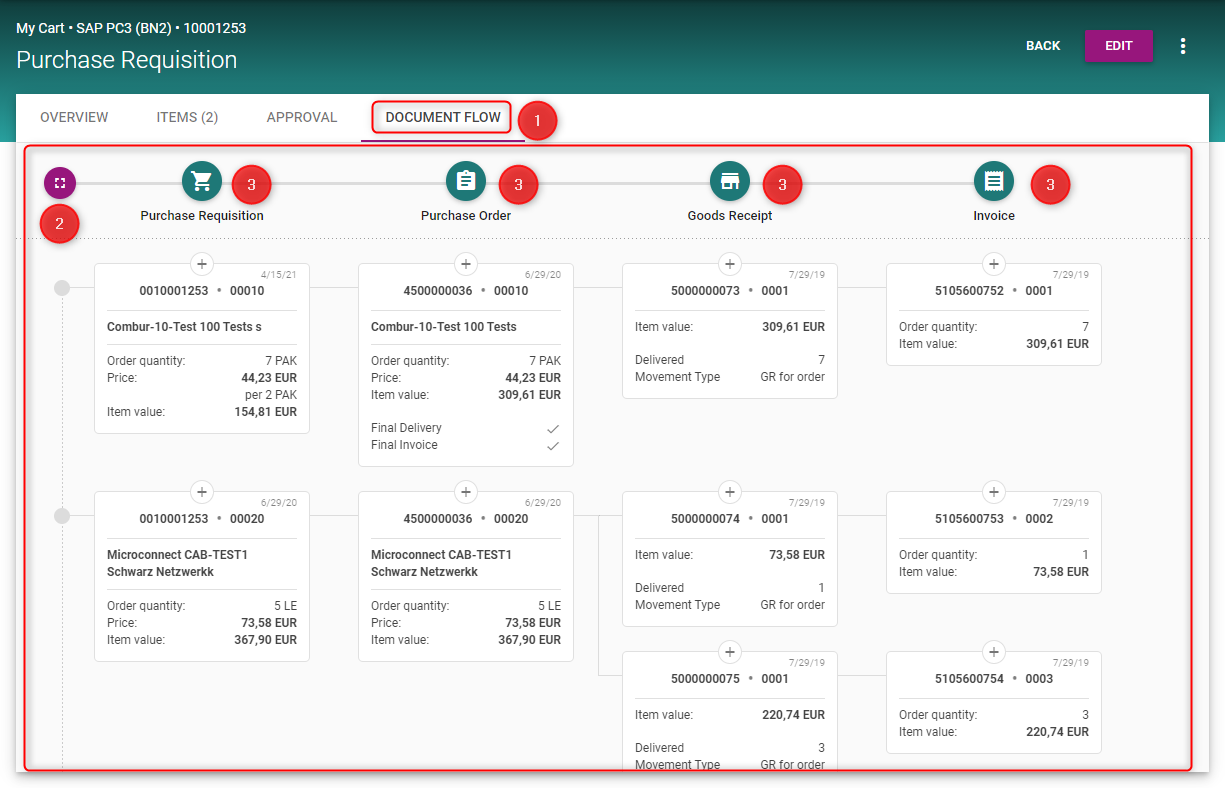1225x788 pixels.
Task: Click the Back button
Action: coord(1043,46)
